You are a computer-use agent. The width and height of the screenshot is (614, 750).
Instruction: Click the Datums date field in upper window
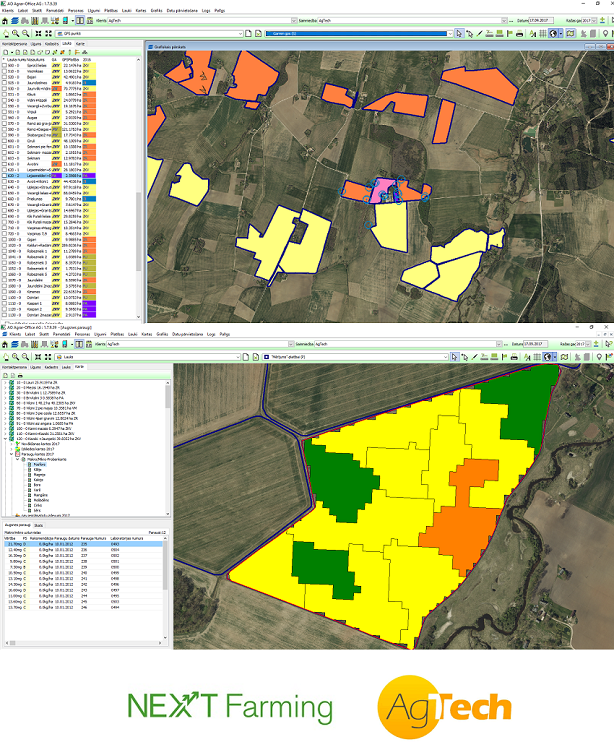point(541,21)
